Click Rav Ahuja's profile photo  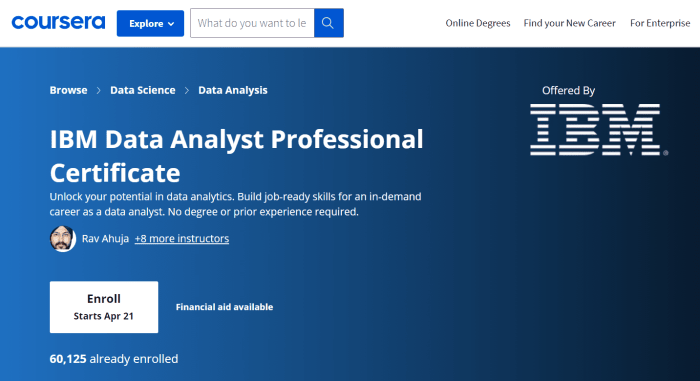[x=62, y=239]
